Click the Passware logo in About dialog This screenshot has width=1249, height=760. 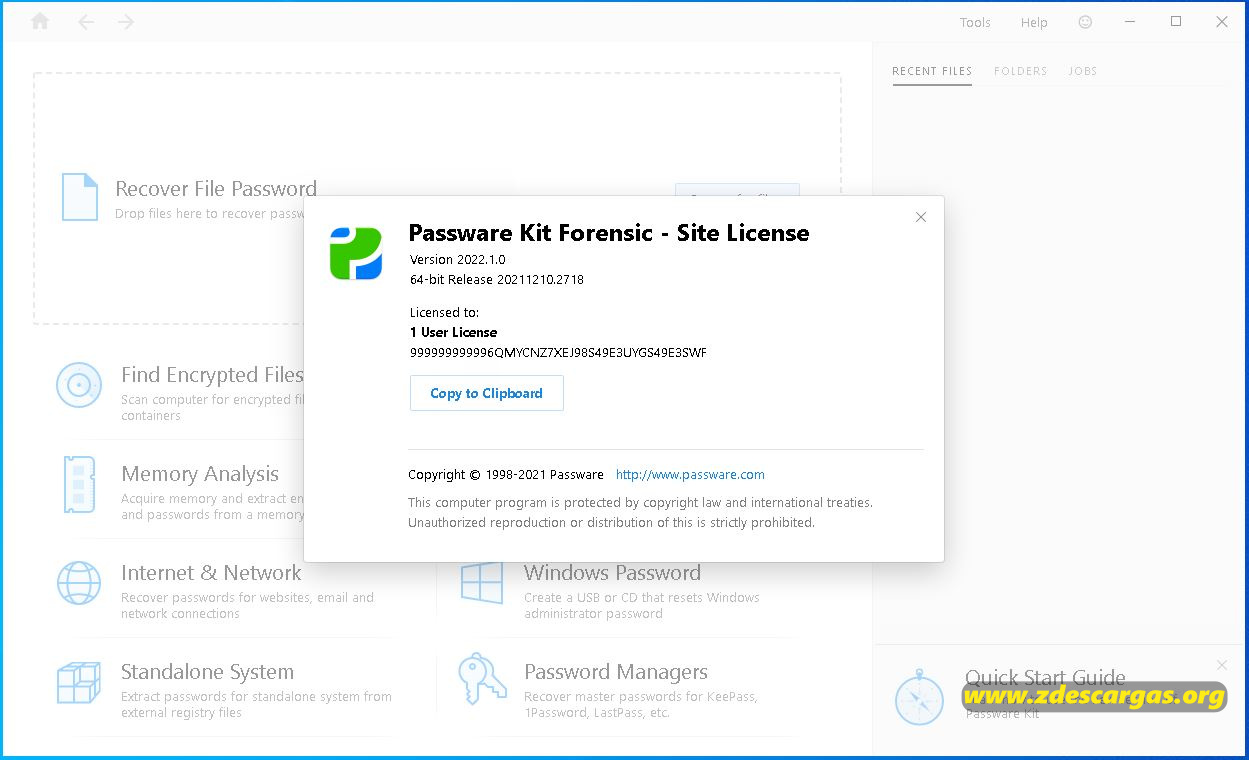[x=356, y=253]
